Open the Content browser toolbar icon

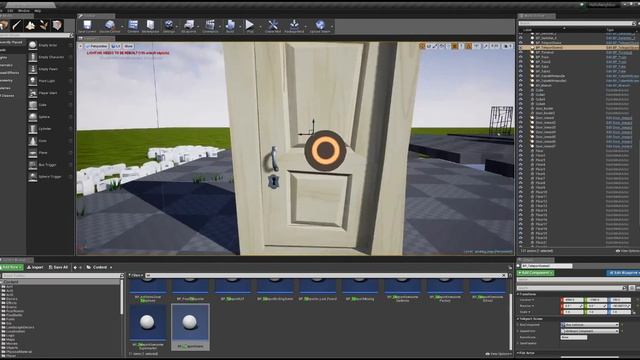coord(133,26)
